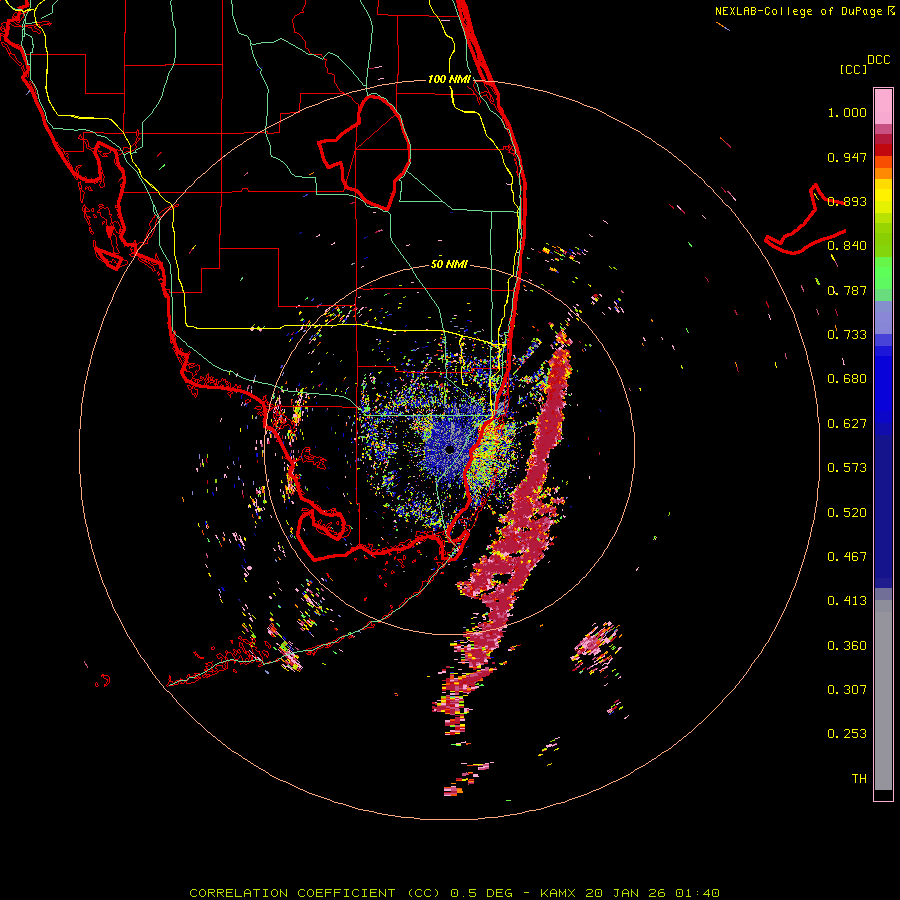The image size is (900, 900).
Task: Click the DCC label above the color bar
Action: tap(878, 60)
